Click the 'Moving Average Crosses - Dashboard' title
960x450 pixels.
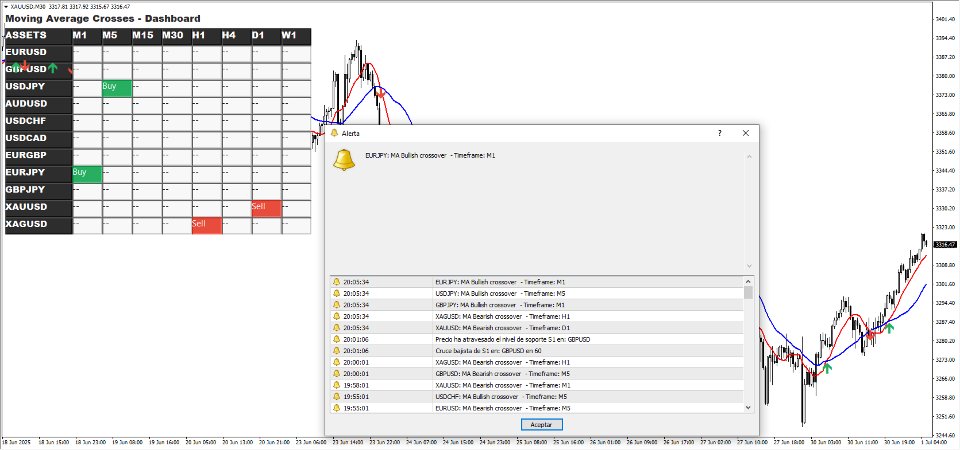click(x=102, y=19)
